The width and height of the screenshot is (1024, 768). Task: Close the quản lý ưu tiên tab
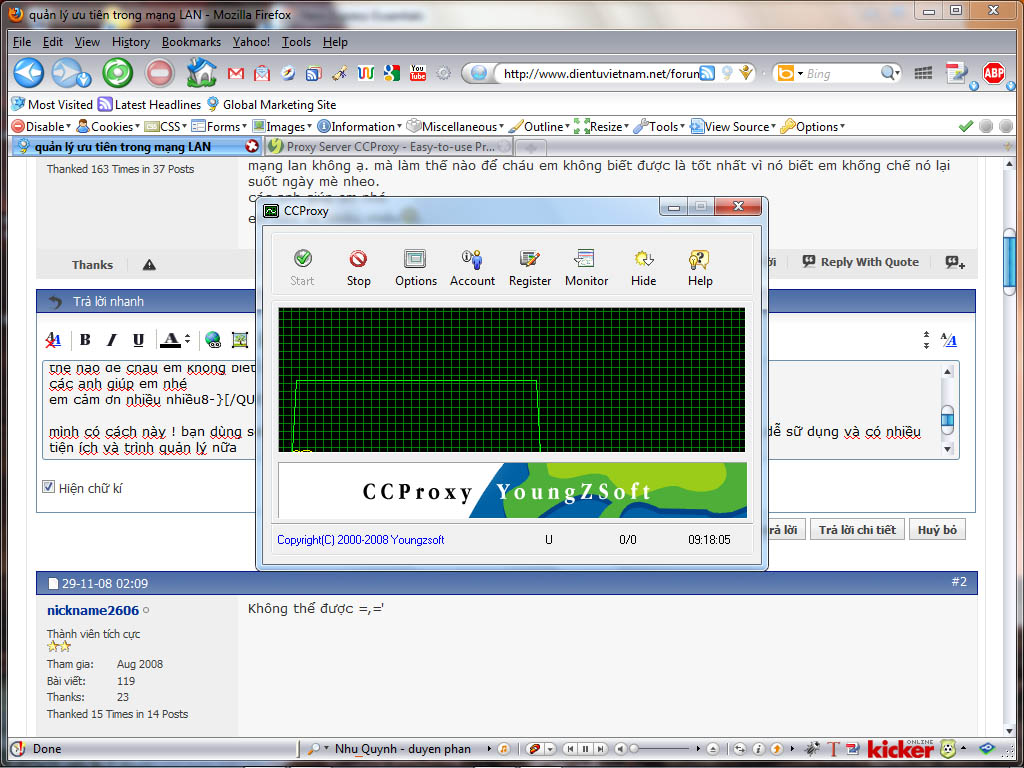pyautogui.click(x=251, y=146)
